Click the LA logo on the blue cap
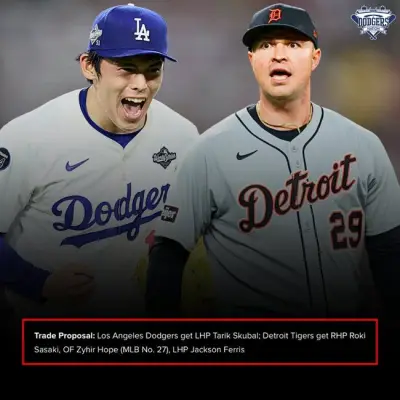Image resolution: width=400 pixels, height=400 pixels. pos(142,30)
